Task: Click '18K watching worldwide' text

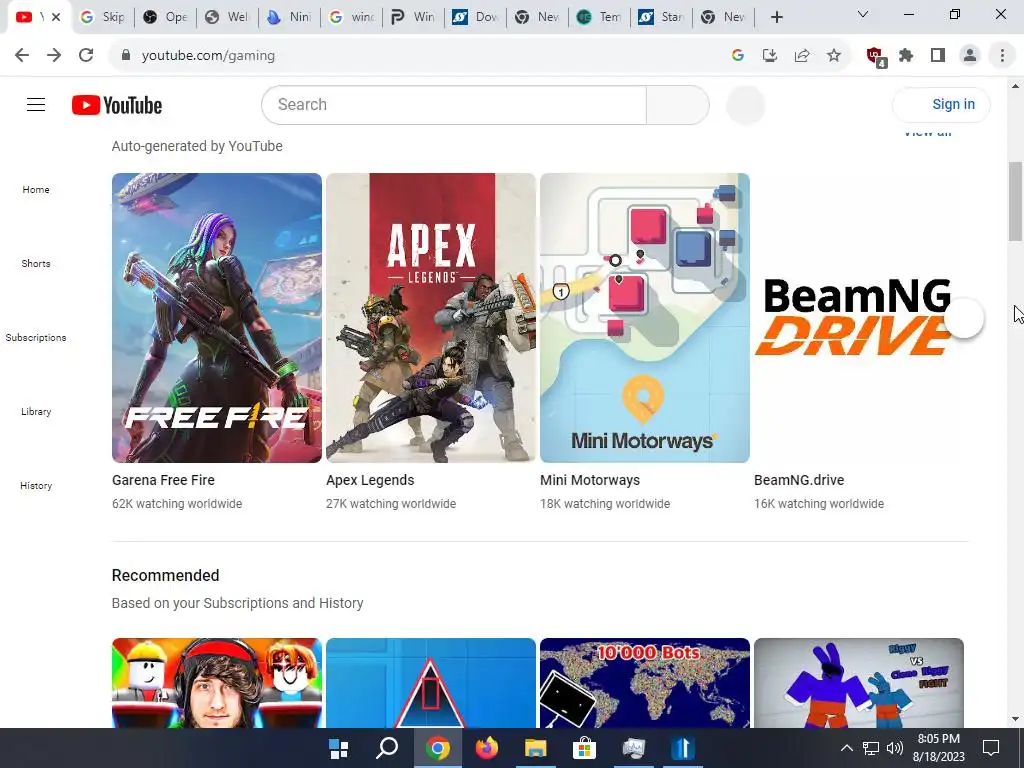Action: click(605, 504)
